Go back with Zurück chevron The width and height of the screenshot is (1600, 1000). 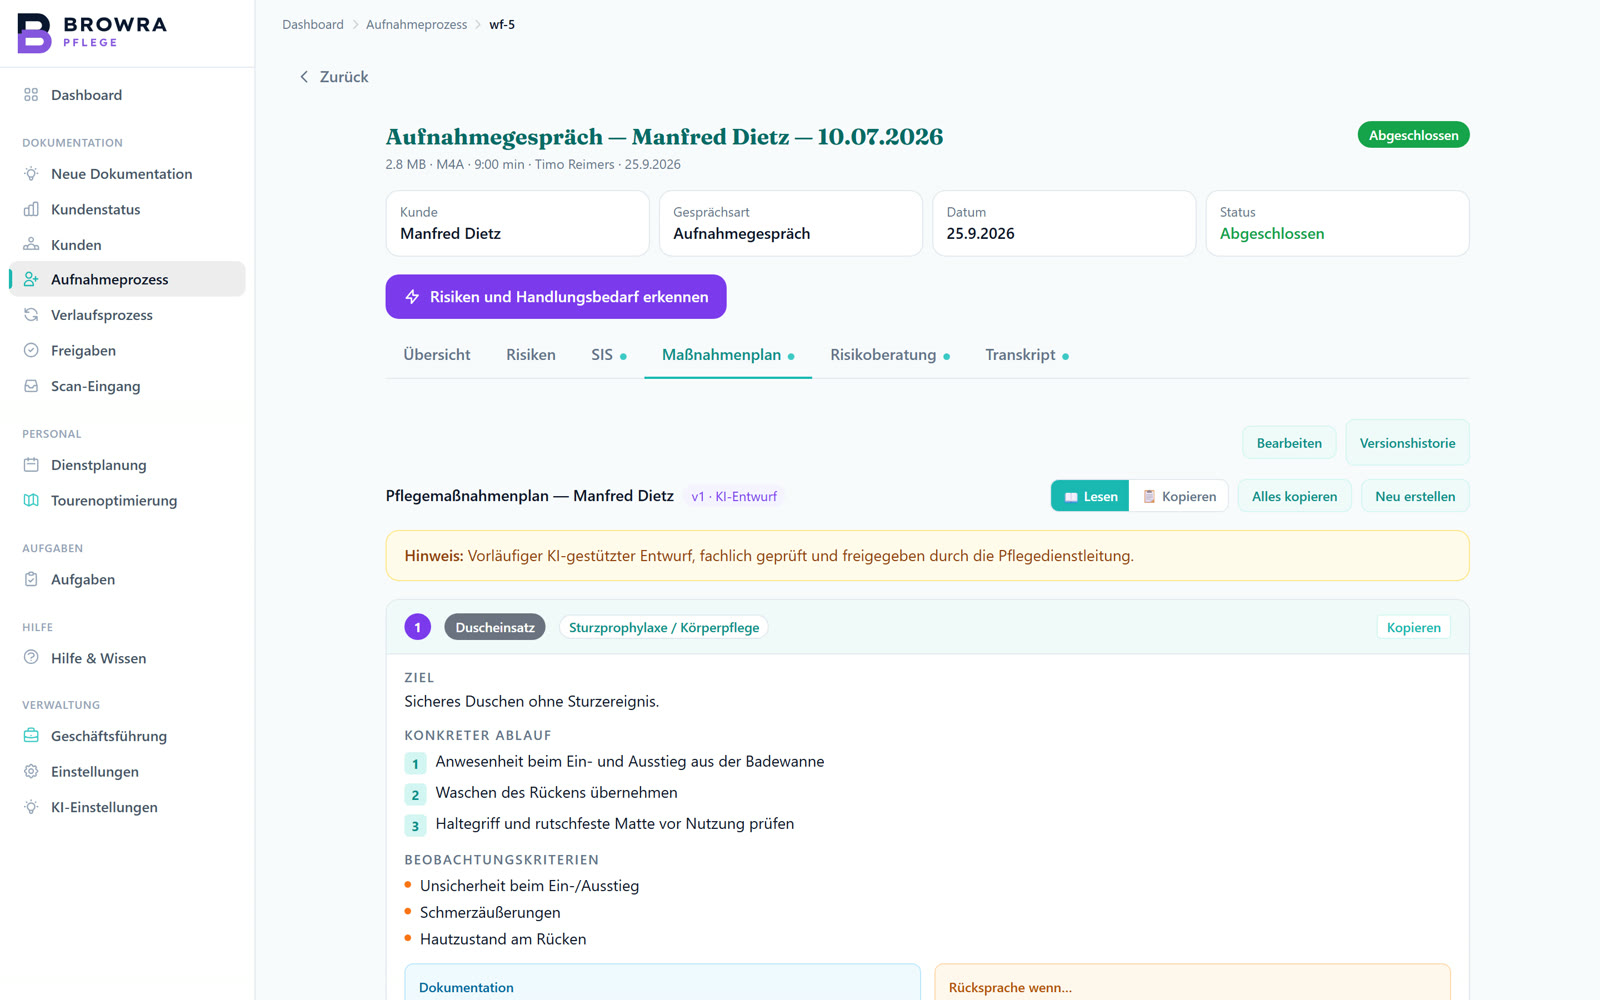pos(304,77)
